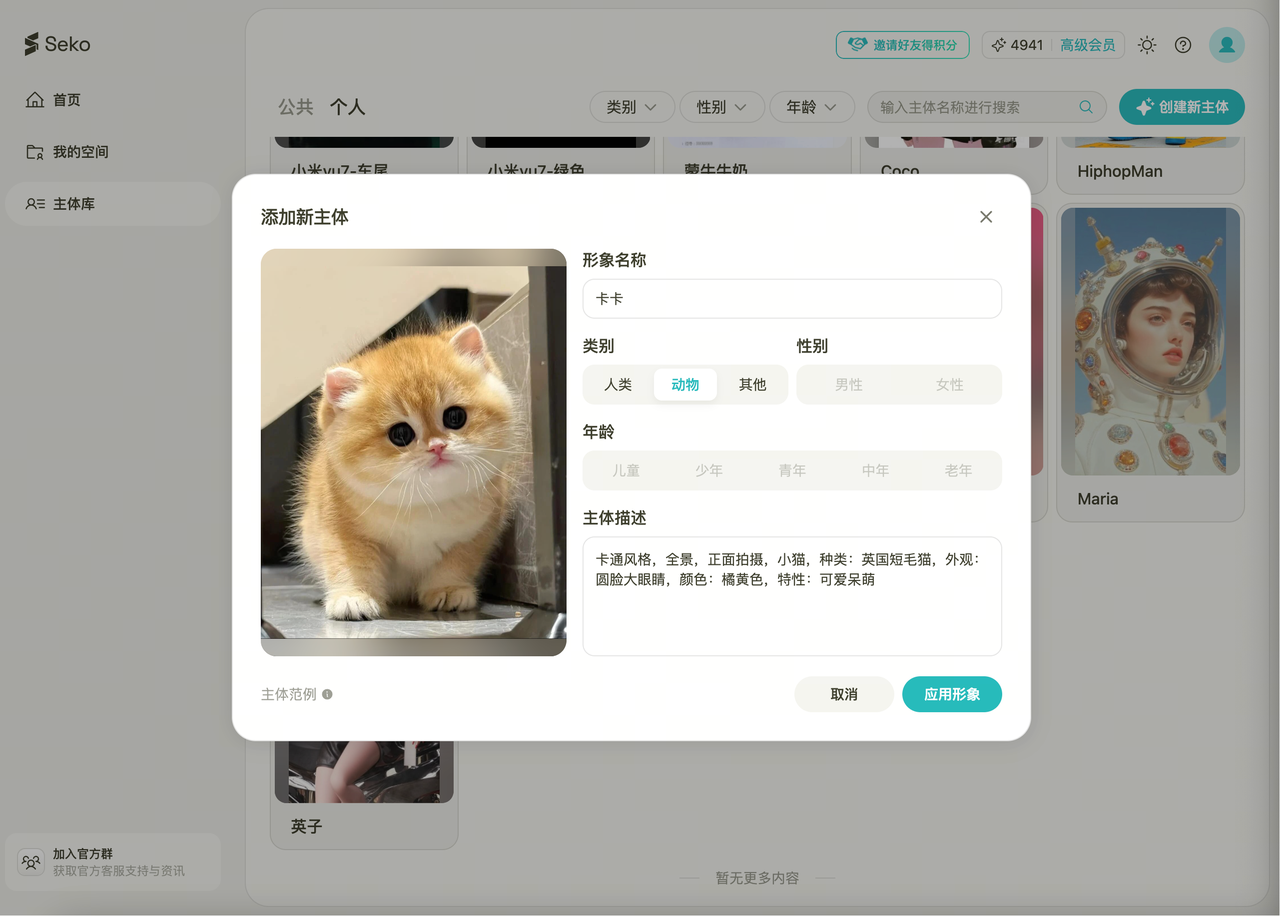The width and height of the screenshot is (1280, 916).
Task: Expand the 类别 filter dropdown
Action: [631, 107]
